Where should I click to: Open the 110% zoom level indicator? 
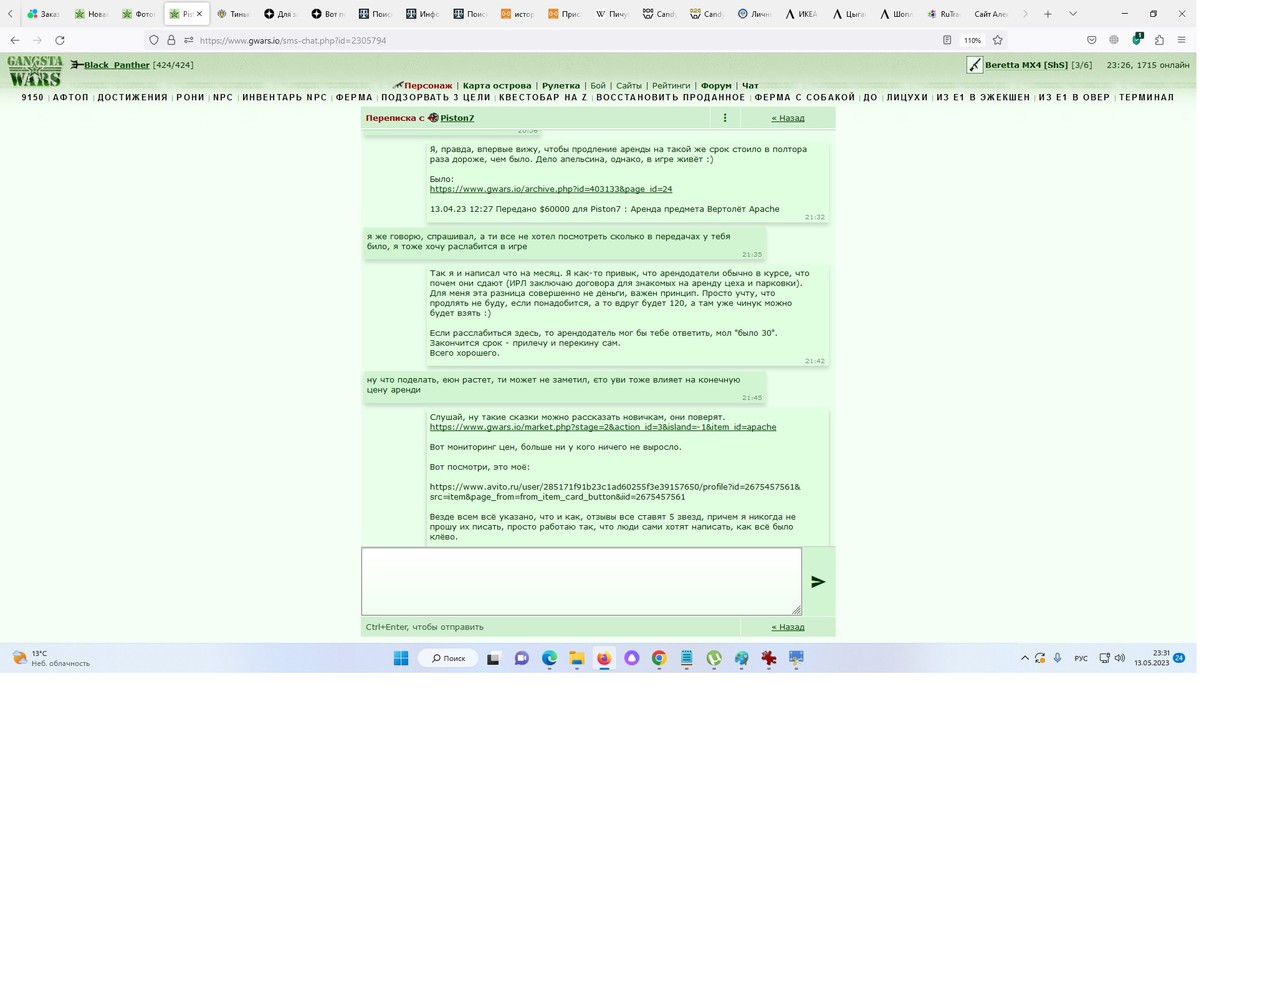972,40
